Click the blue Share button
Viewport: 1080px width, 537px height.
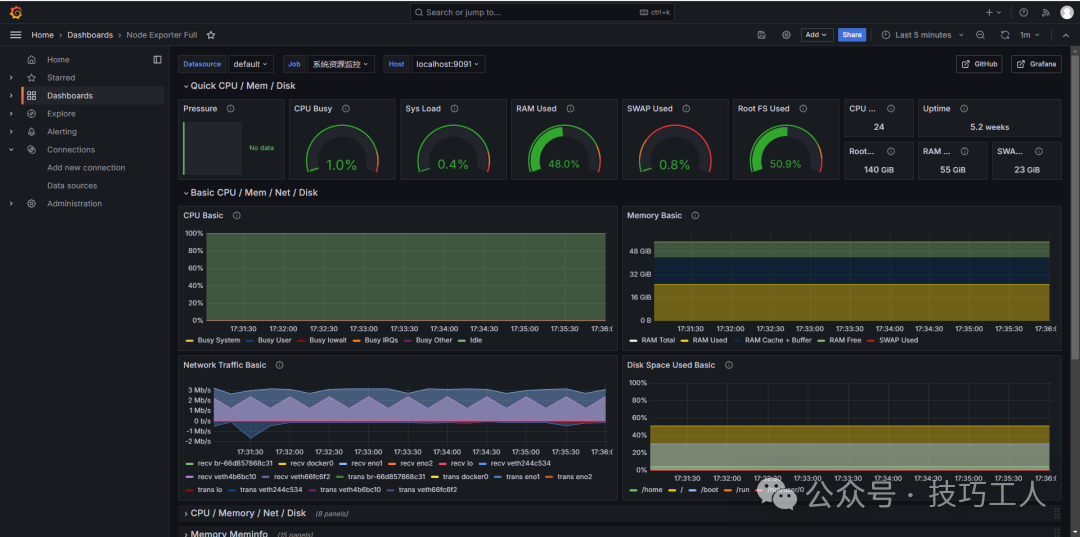pyautogui.click(x=851, y=35)
